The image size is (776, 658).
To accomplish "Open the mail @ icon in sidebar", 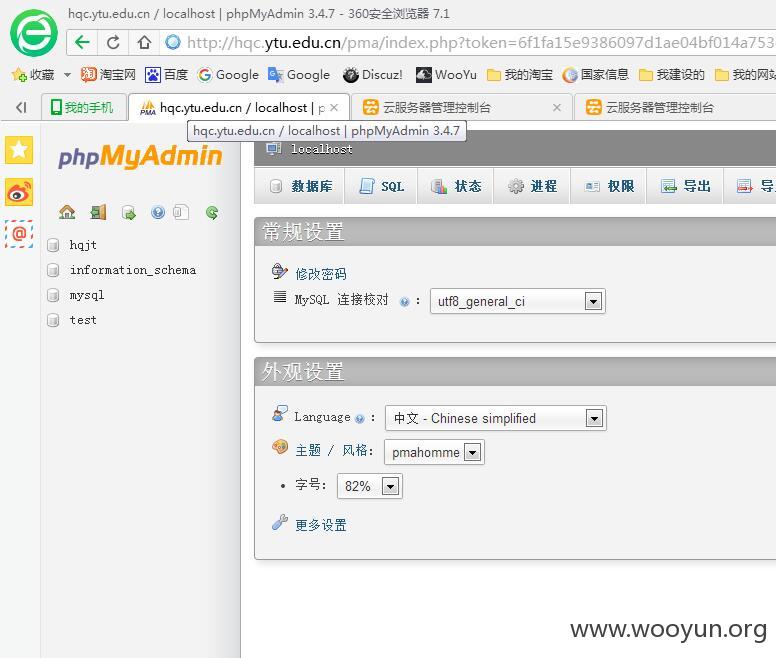I will (19, 234).
